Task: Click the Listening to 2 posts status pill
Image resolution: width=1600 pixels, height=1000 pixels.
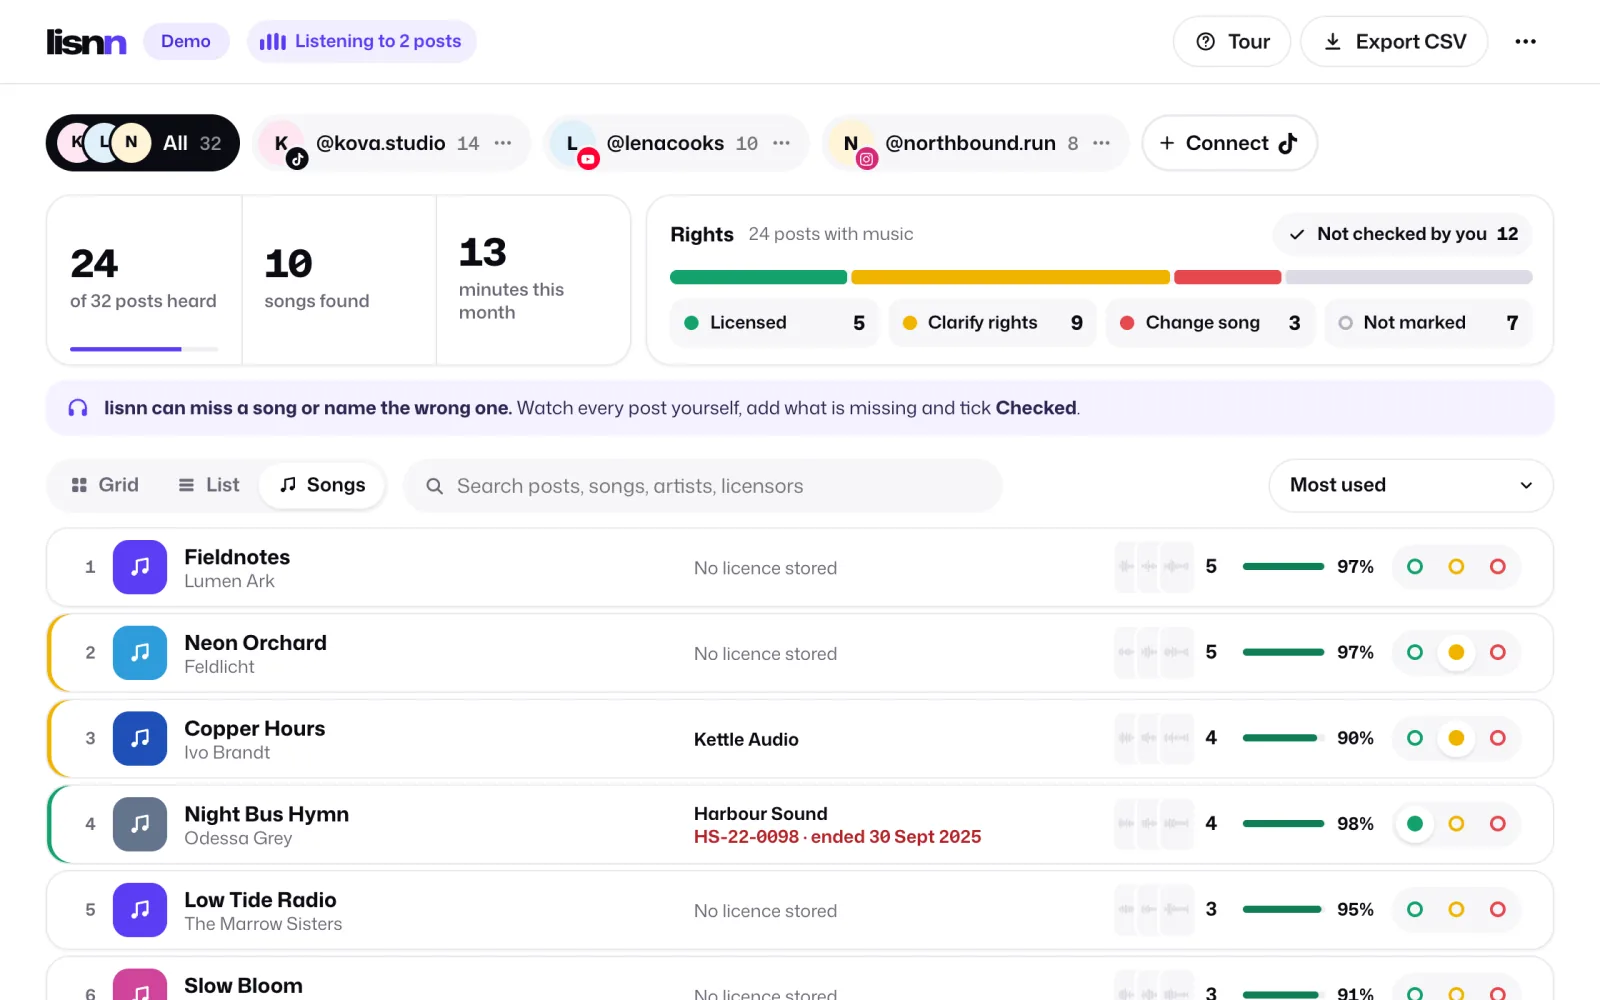Action: (x=361, y=41)
